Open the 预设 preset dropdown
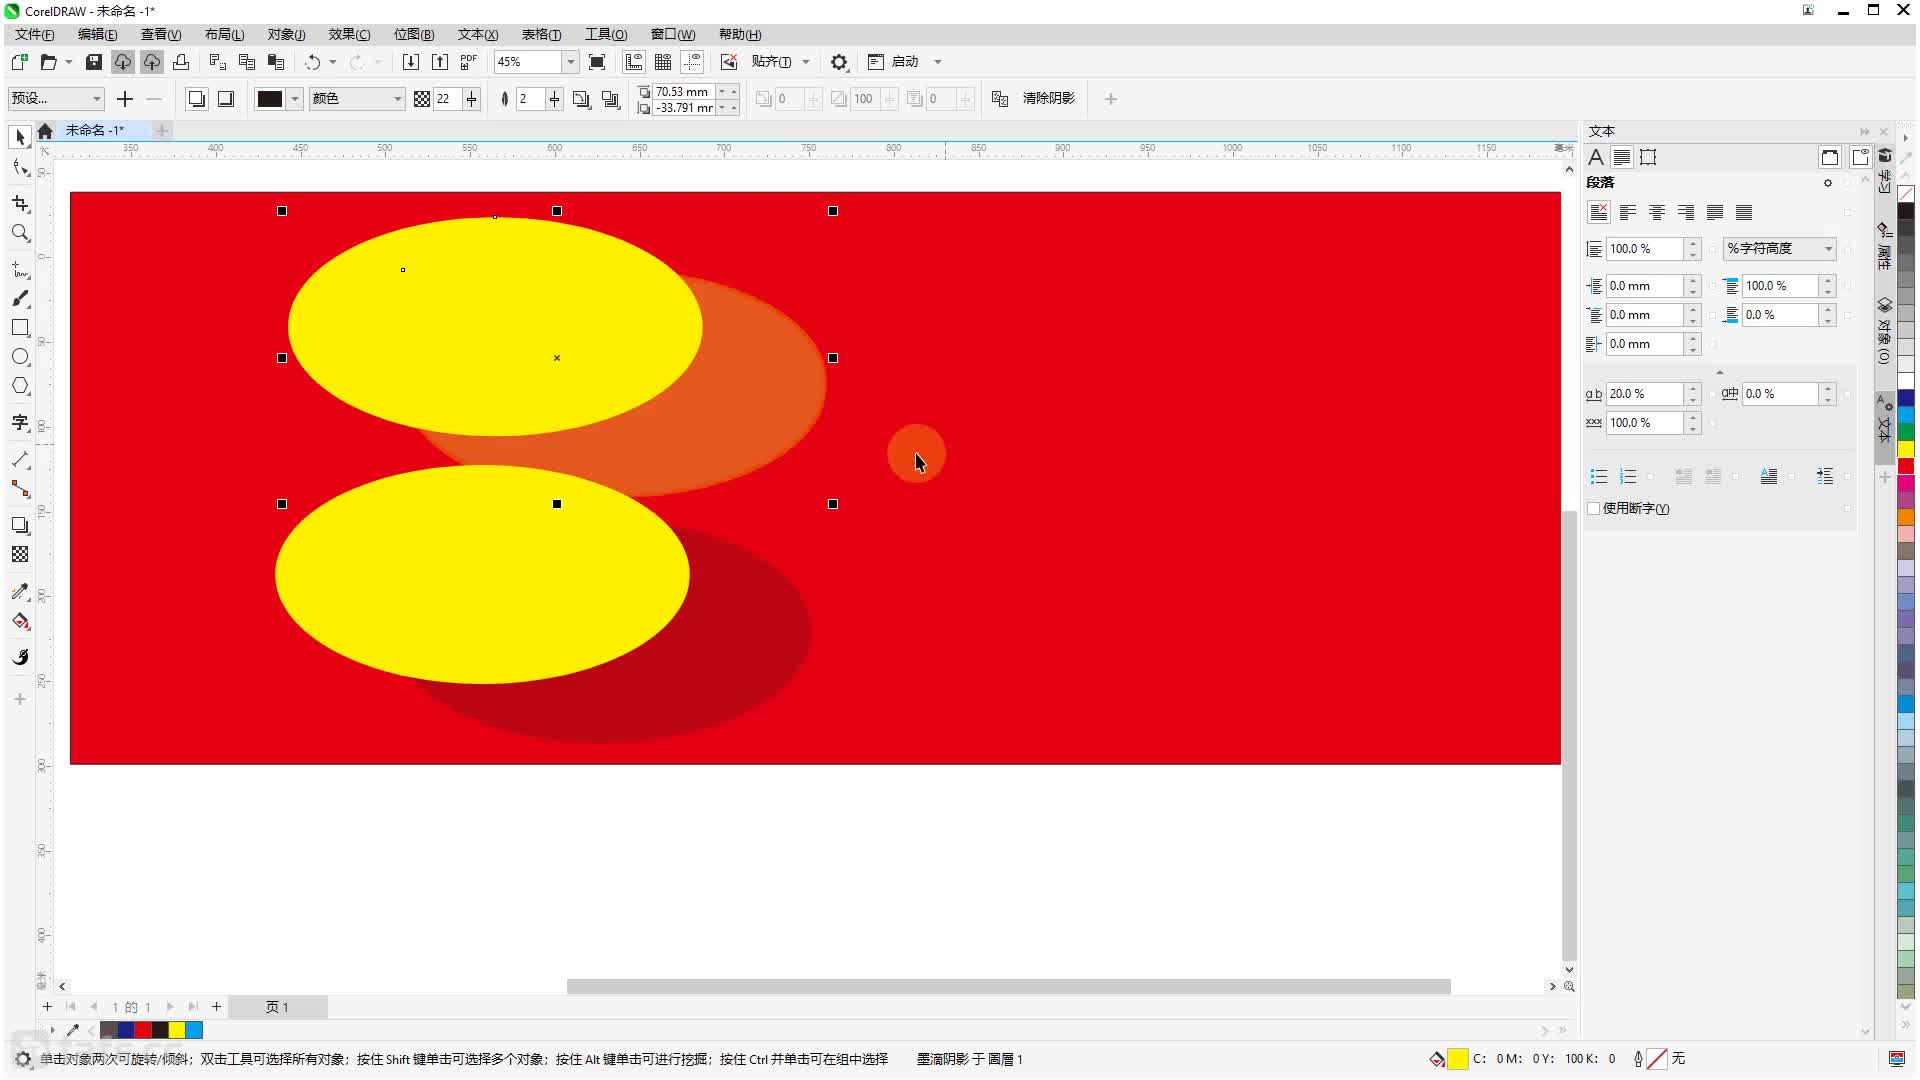This screenshot has width=1920, height=1080. coord(56,98)
